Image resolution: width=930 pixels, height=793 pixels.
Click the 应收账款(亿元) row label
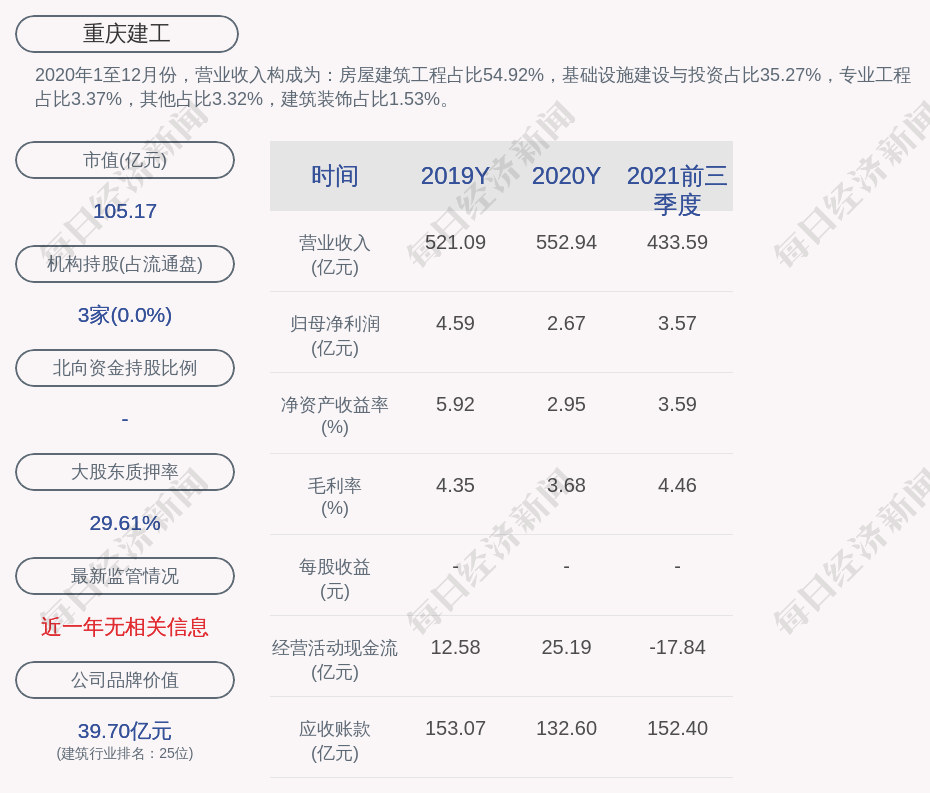pos(335,741)
